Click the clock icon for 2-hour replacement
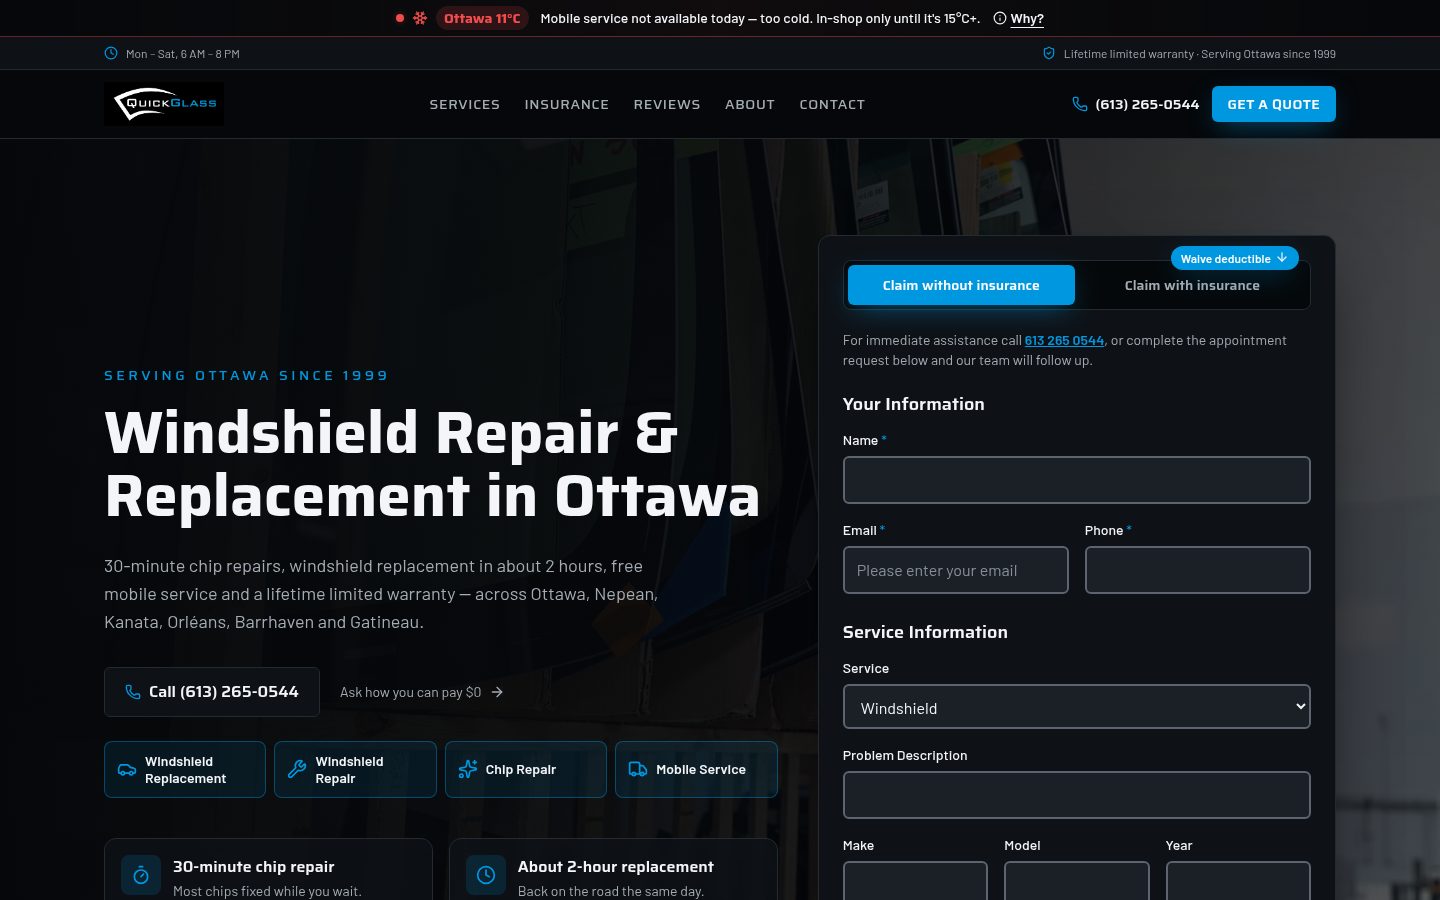 click(x=486, y=875)
